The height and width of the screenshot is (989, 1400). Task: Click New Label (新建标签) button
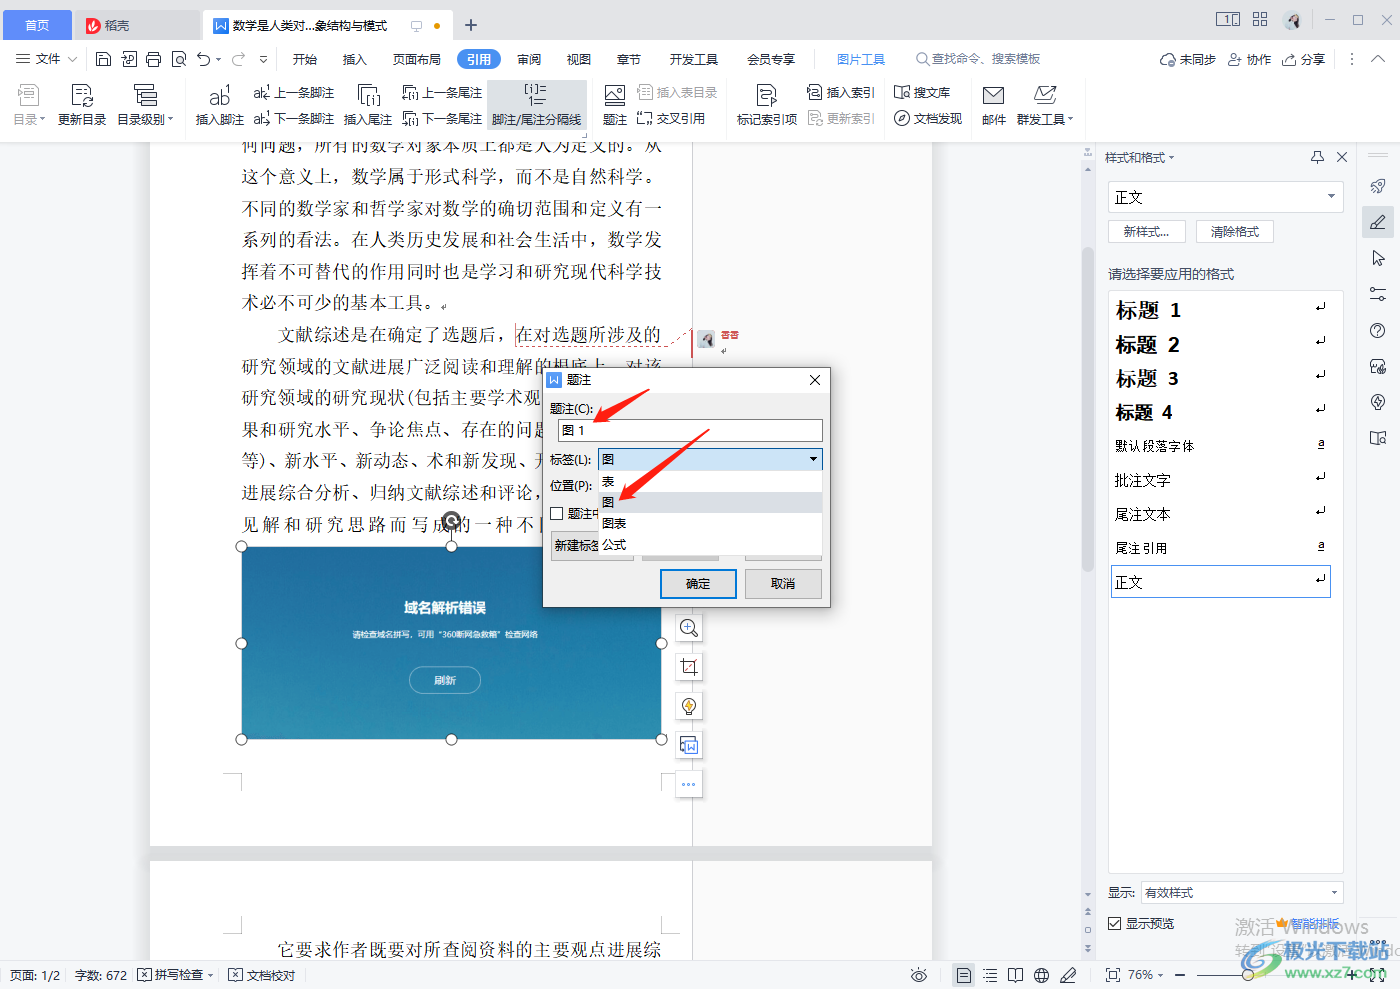pos(575,545)
